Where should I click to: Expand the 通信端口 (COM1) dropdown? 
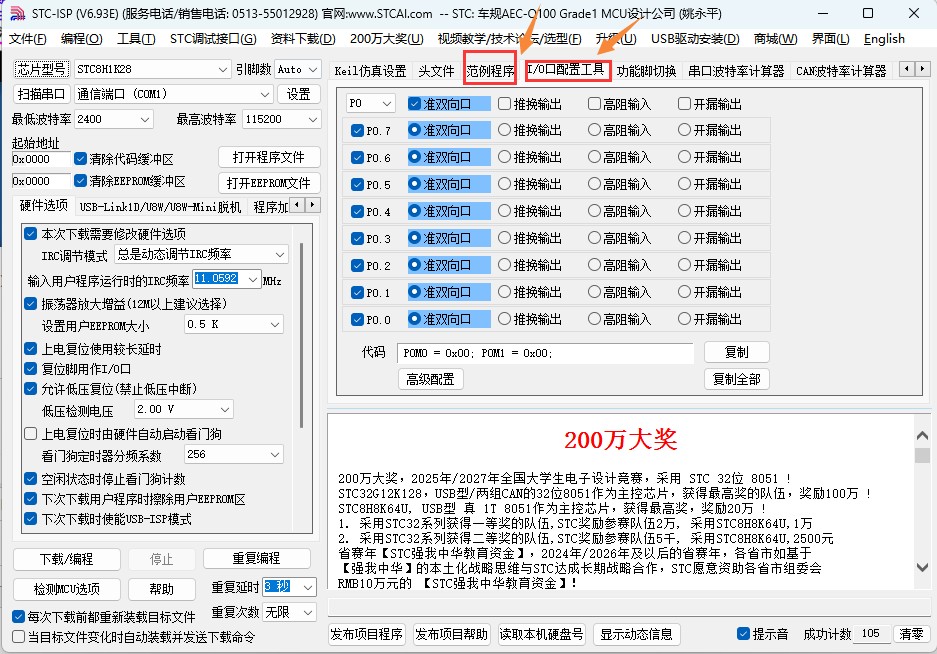tap(265, 94)
